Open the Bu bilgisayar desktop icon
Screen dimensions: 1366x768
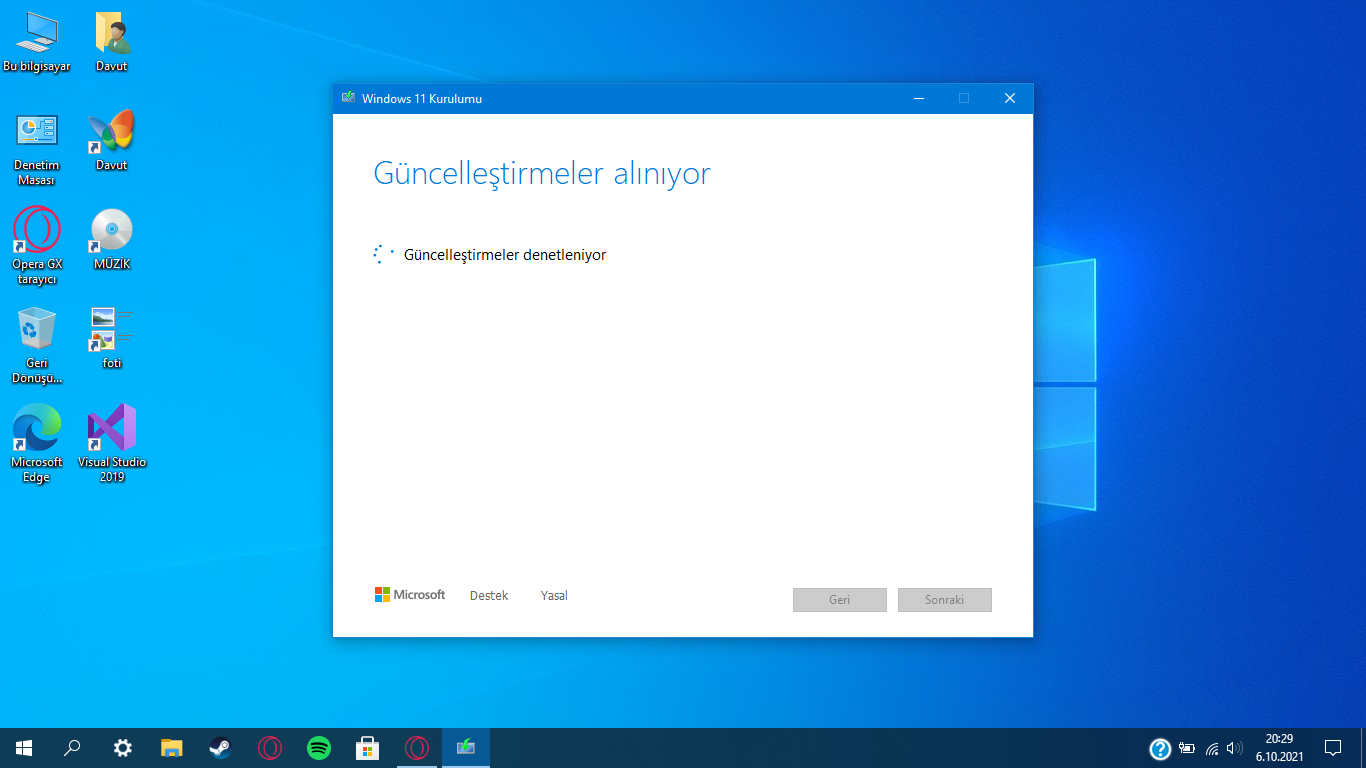coord(37,43)
